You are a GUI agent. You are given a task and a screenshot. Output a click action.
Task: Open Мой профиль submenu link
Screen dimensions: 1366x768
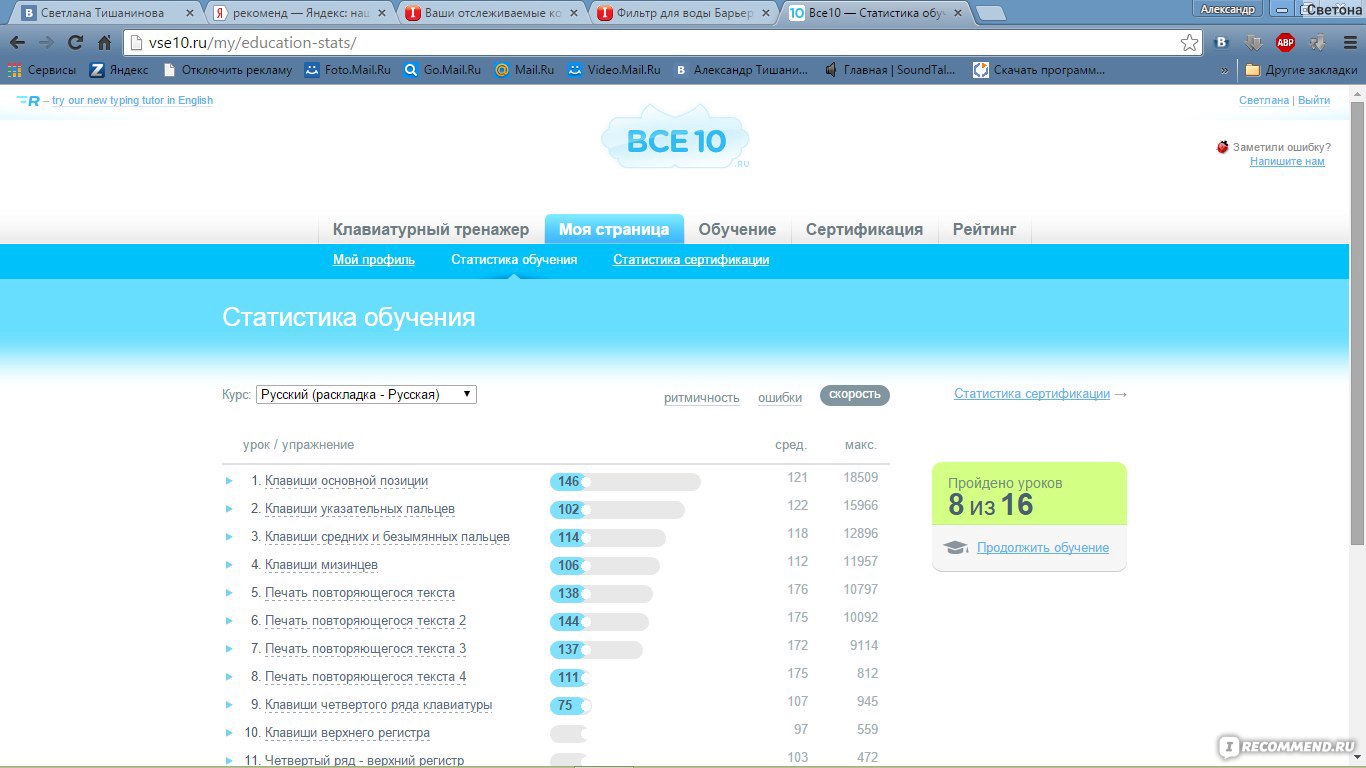[x=374, y=260]
